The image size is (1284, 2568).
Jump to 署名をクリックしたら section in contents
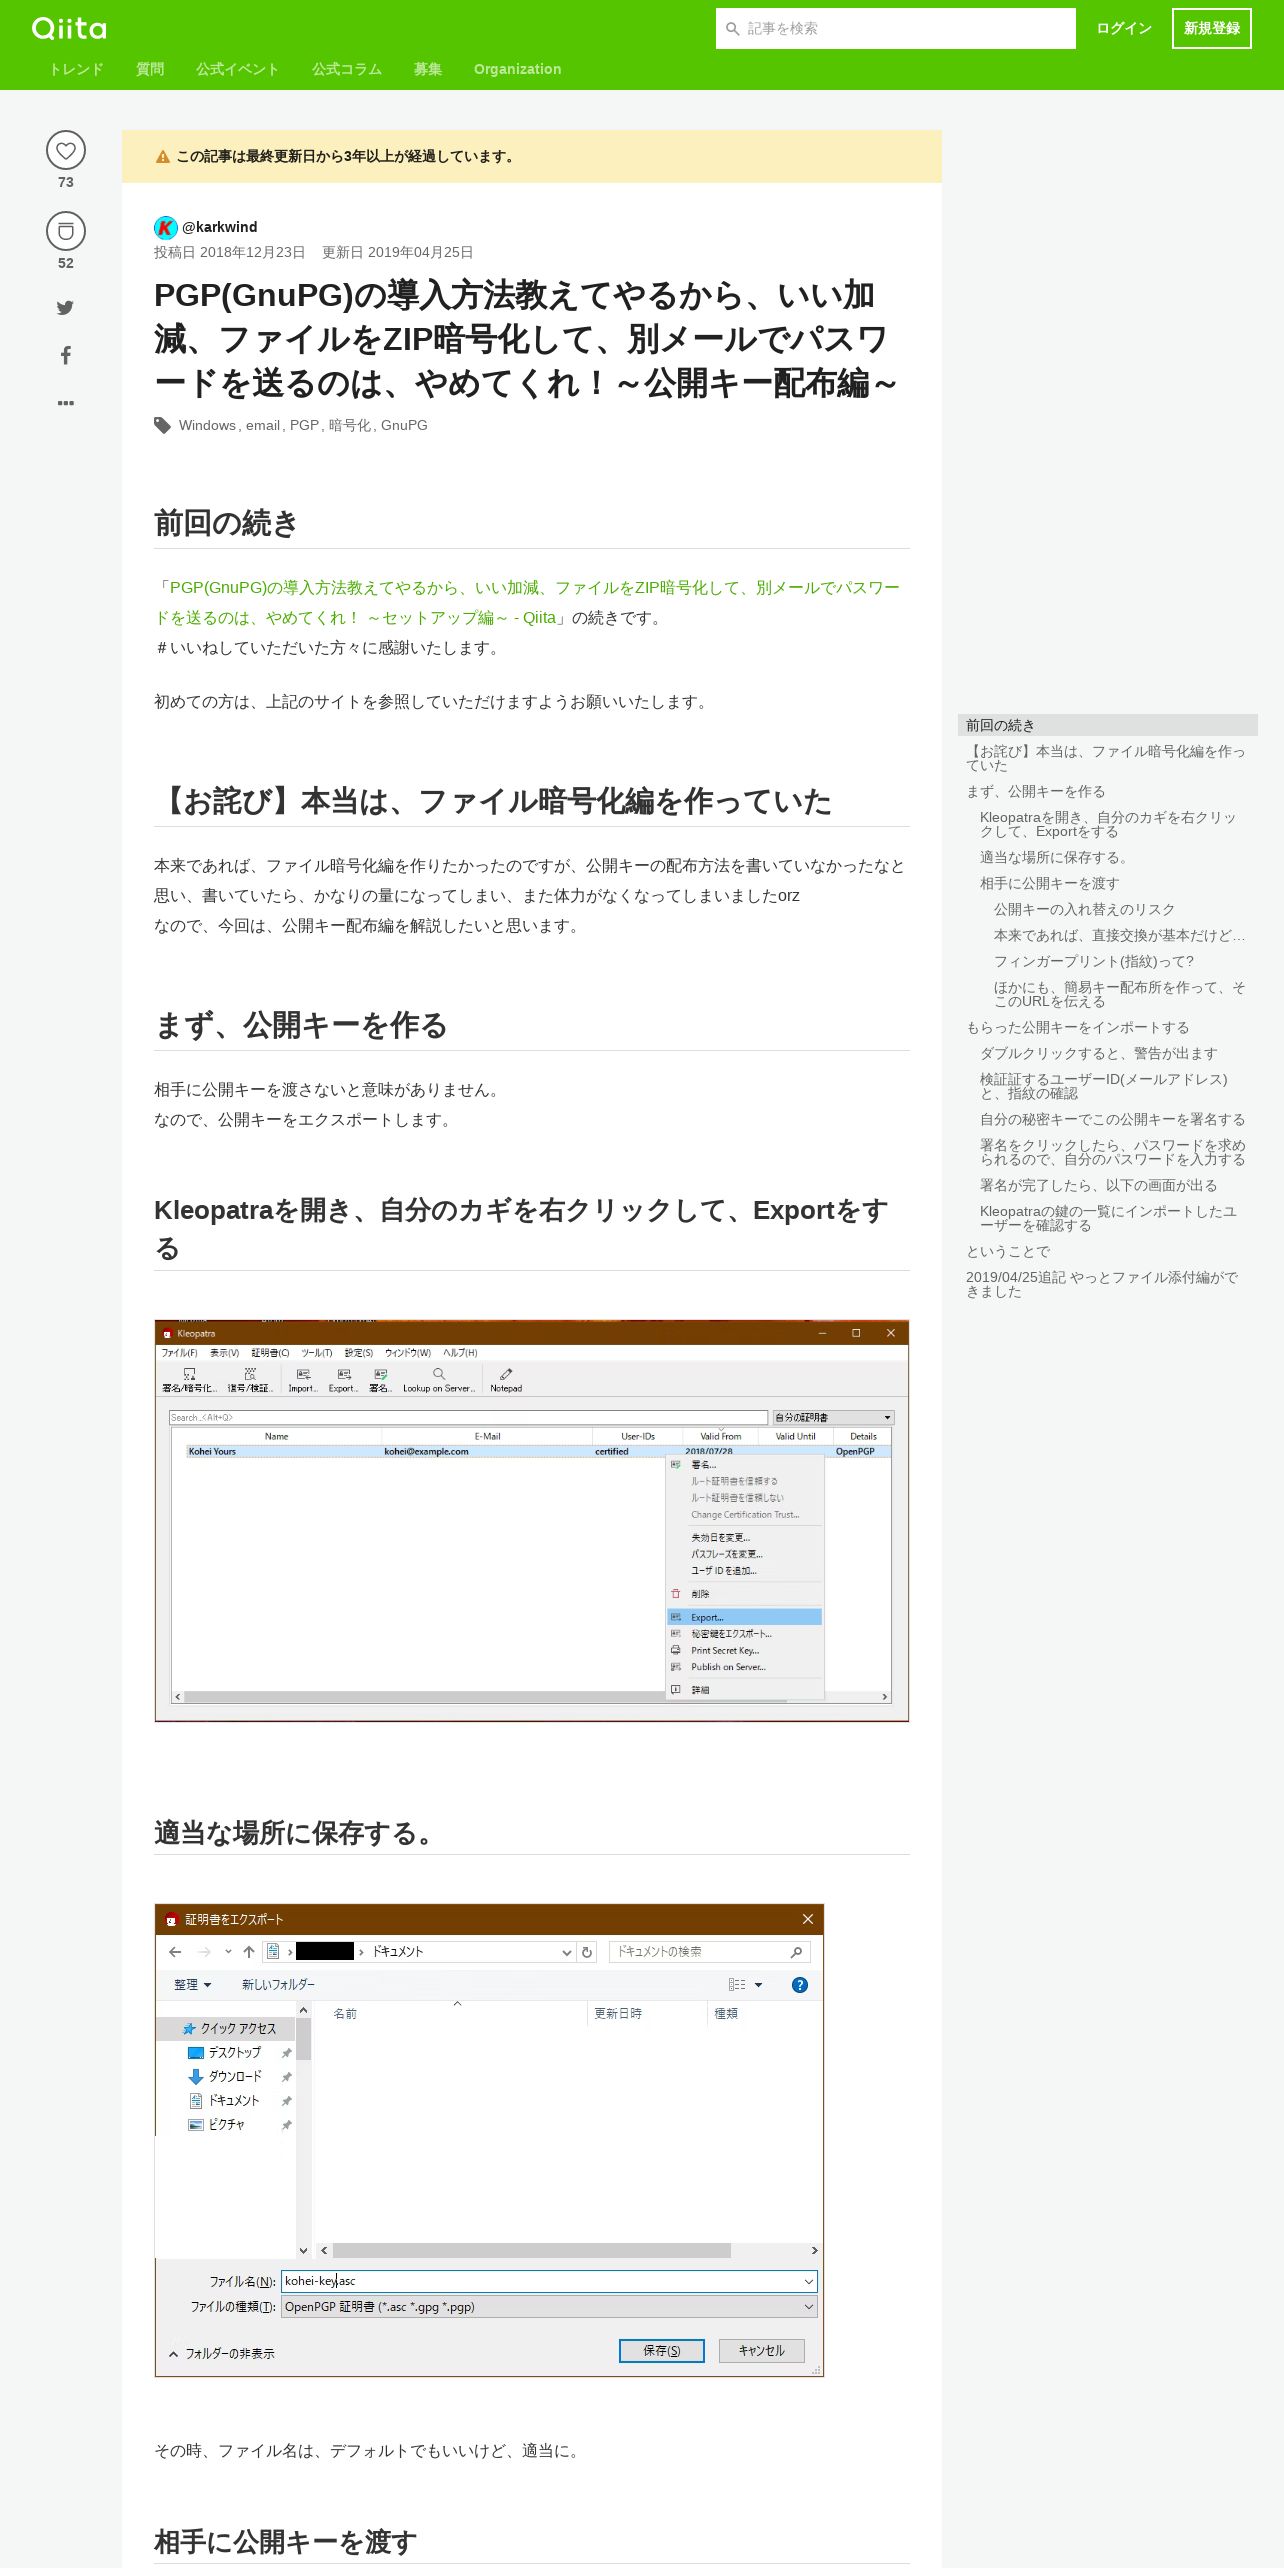pyautogui.click(x=1112, y=1152)
